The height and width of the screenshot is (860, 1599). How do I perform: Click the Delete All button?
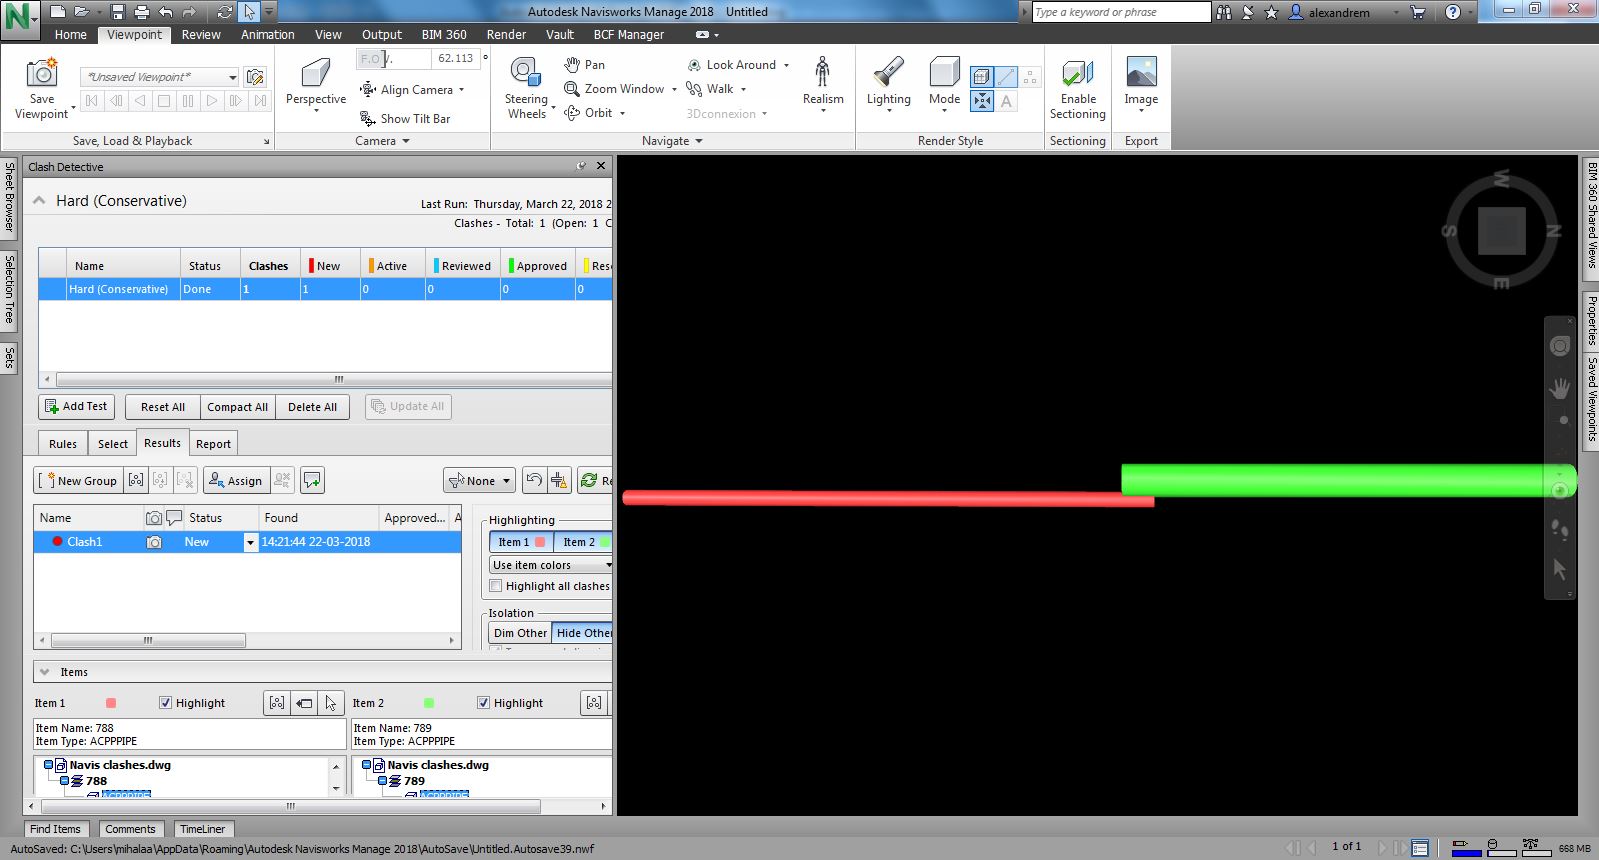312,407
